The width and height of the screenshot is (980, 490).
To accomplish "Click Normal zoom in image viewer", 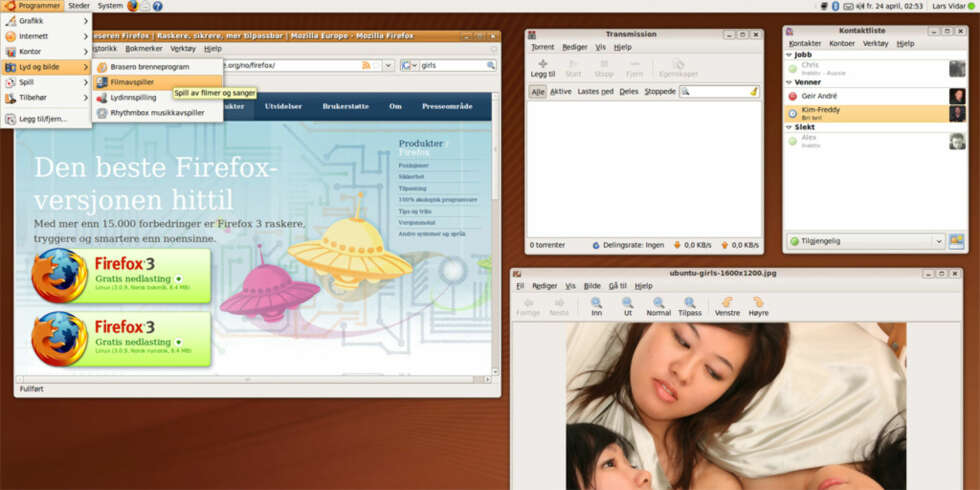I will click(x=658, y=306).
